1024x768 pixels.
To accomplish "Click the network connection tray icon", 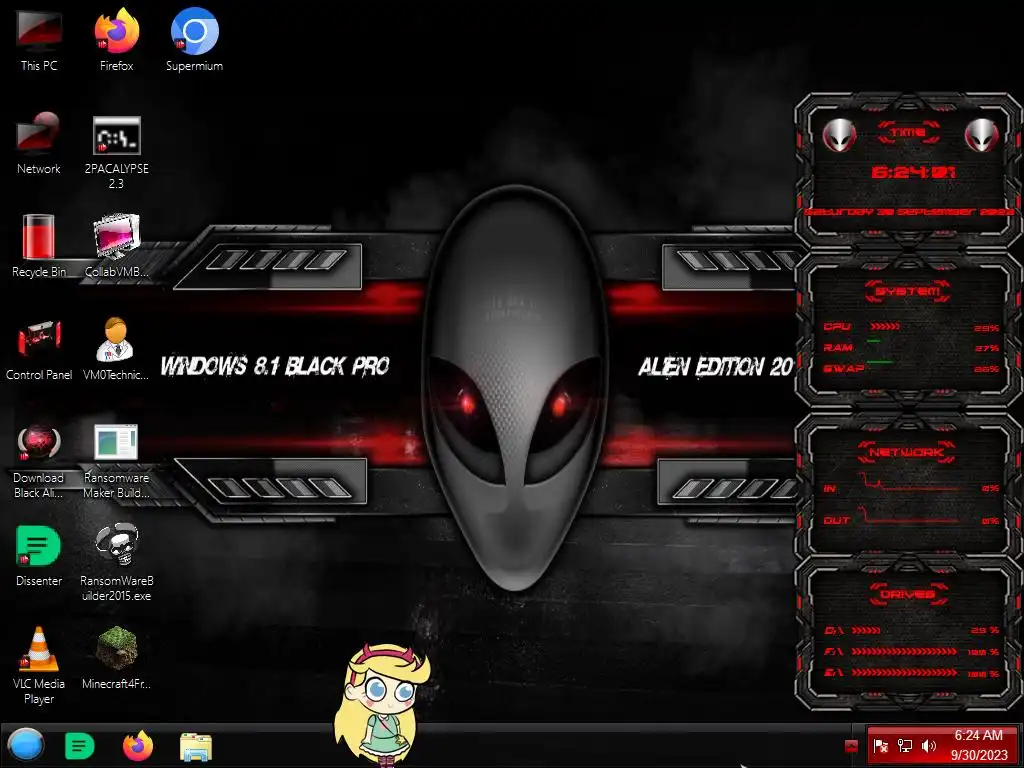I will point(904,746).
